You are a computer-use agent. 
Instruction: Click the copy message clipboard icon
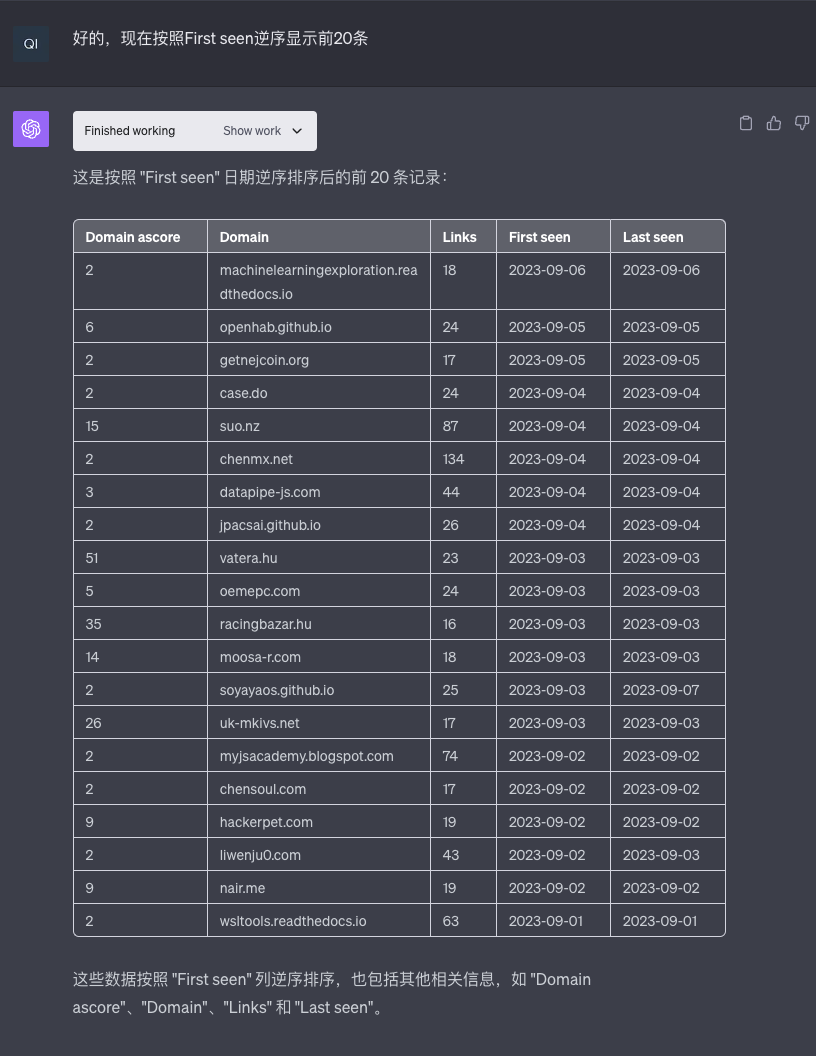(745, 123)
